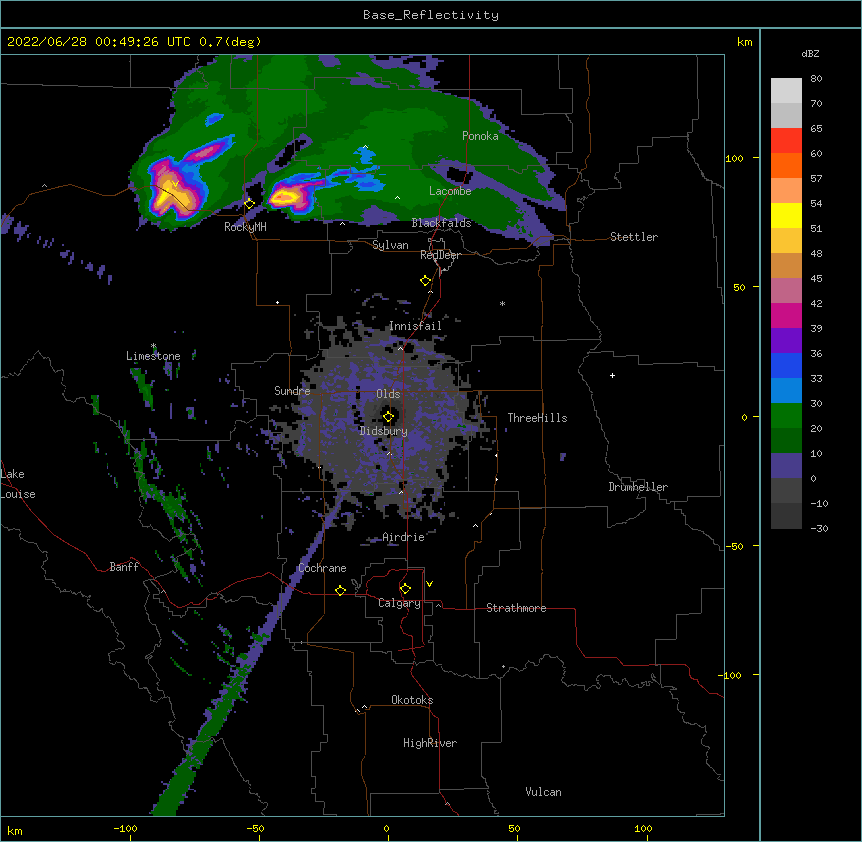Select the yellow radar-site diamond at Olds
The width and height of the screenshot is (862, 842).
click(x=388, y=417)
